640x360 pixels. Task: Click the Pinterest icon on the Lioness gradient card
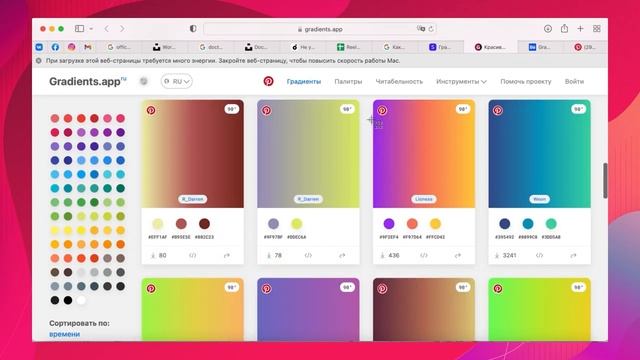tap(382, 110)
